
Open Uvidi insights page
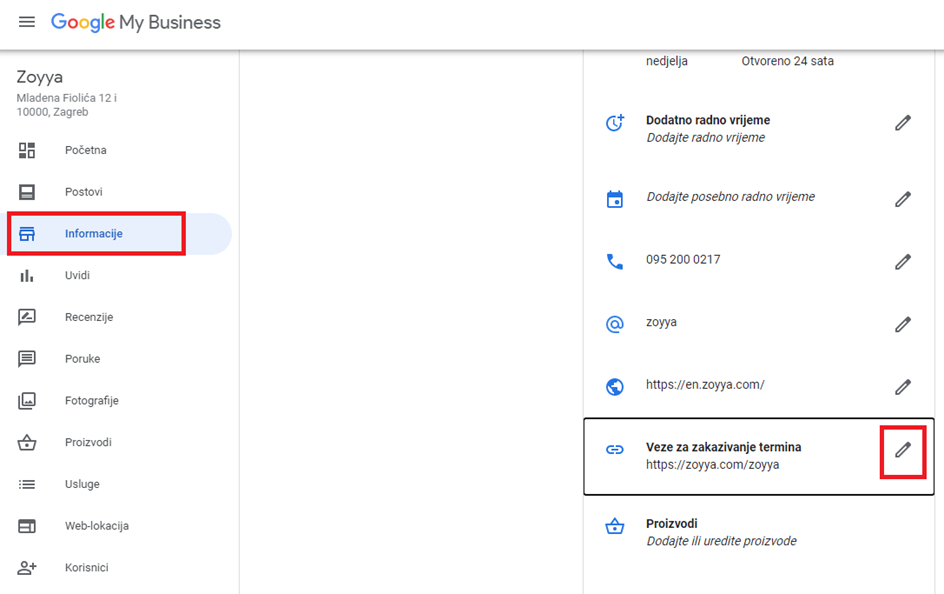(x=77, y=276)
